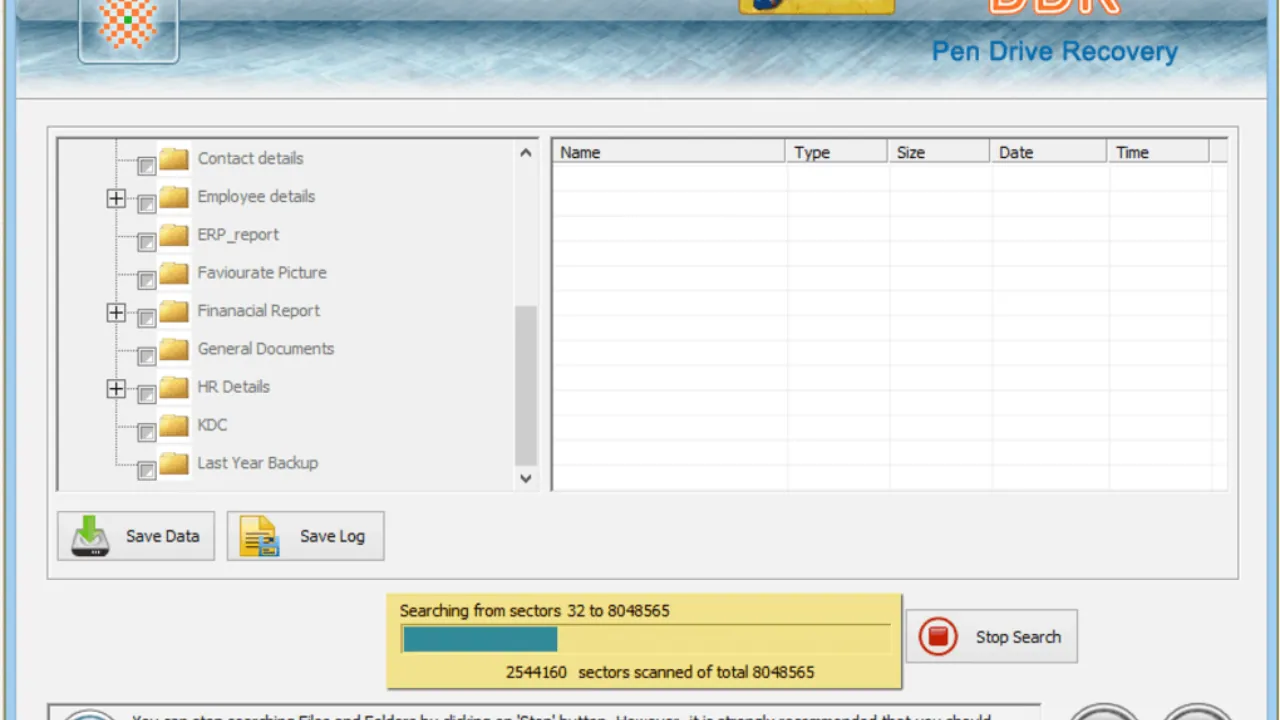Sort file list by Size column
This screenshot has width=1280, height=720.
[939, 152]
